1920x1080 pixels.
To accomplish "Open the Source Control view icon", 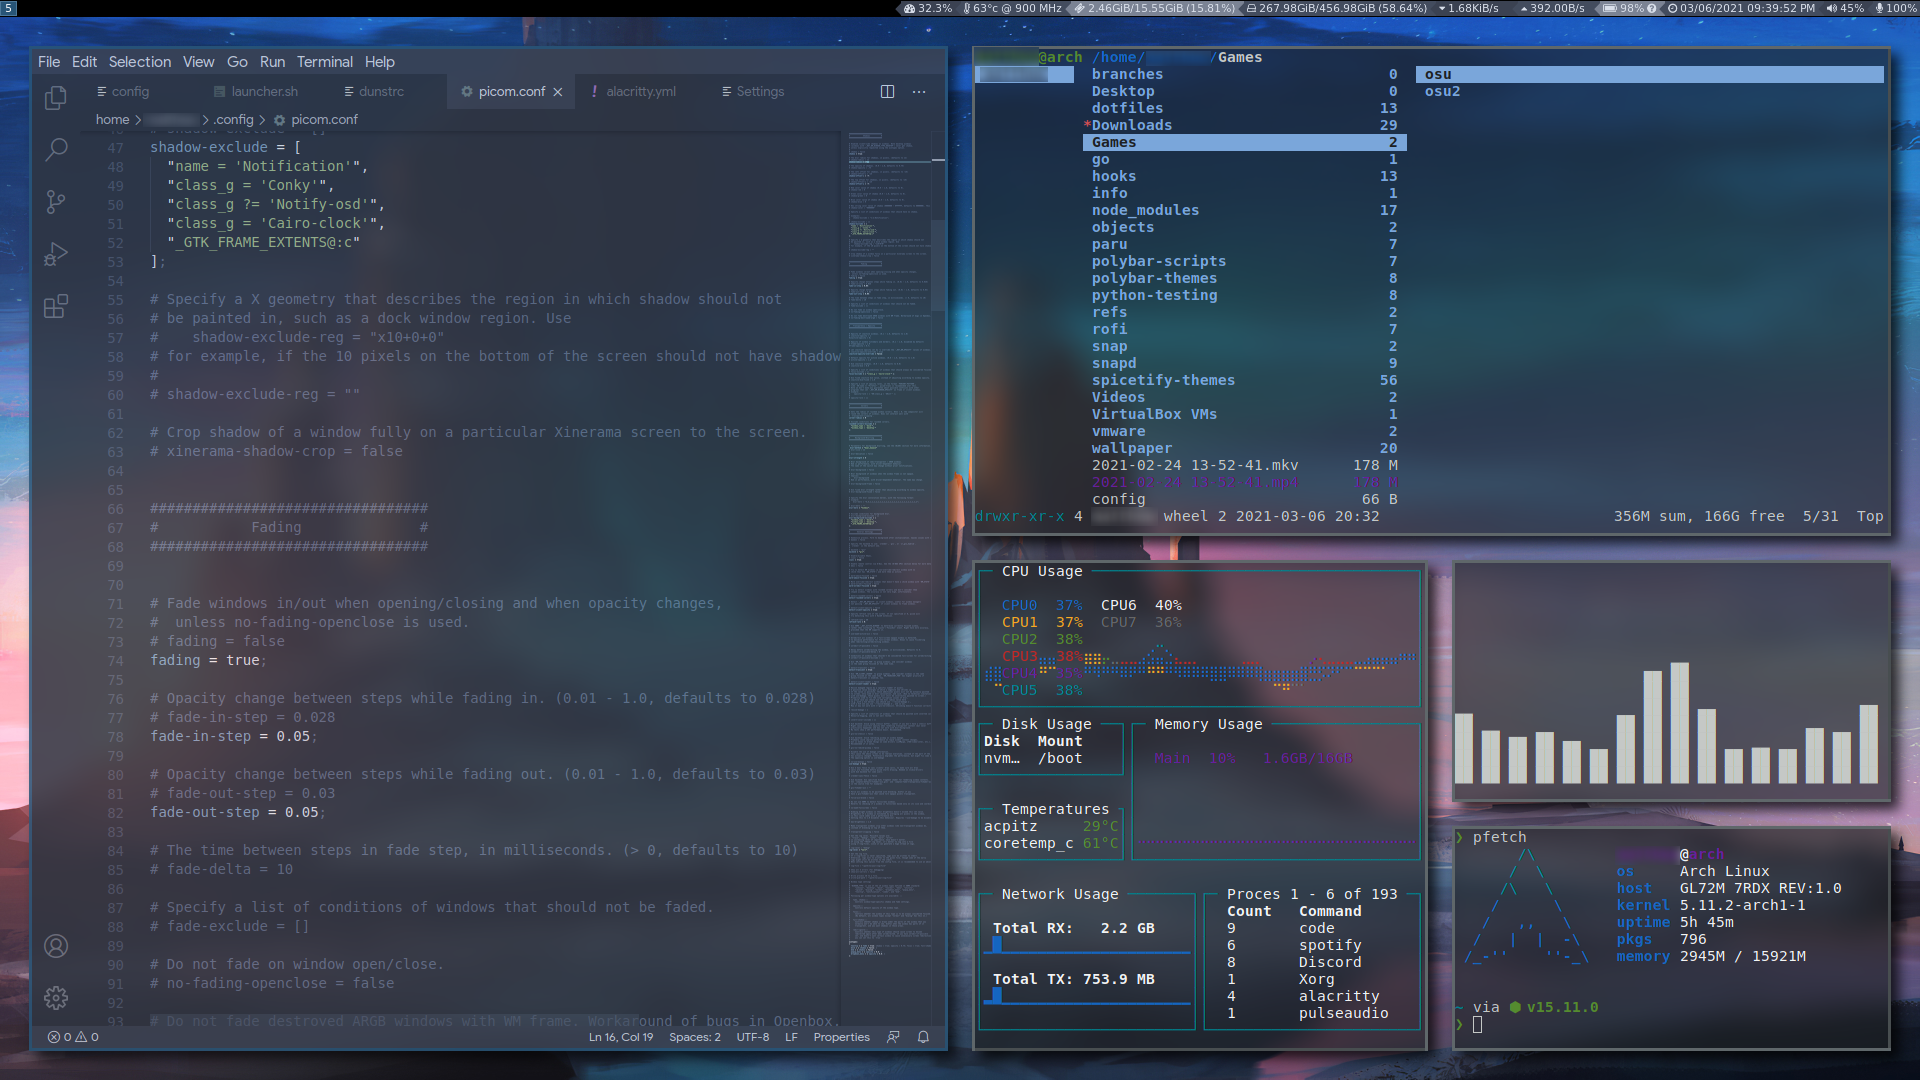I will click(56, 202).
